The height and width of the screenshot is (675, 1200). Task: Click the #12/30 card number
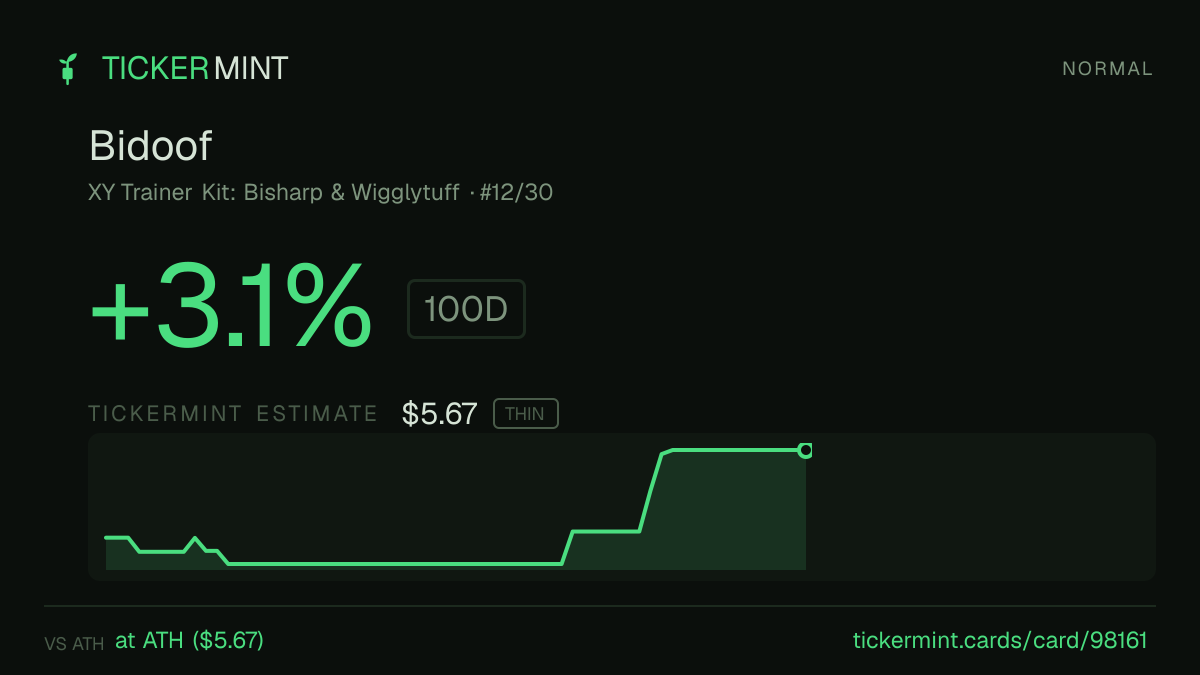point(516,192)
